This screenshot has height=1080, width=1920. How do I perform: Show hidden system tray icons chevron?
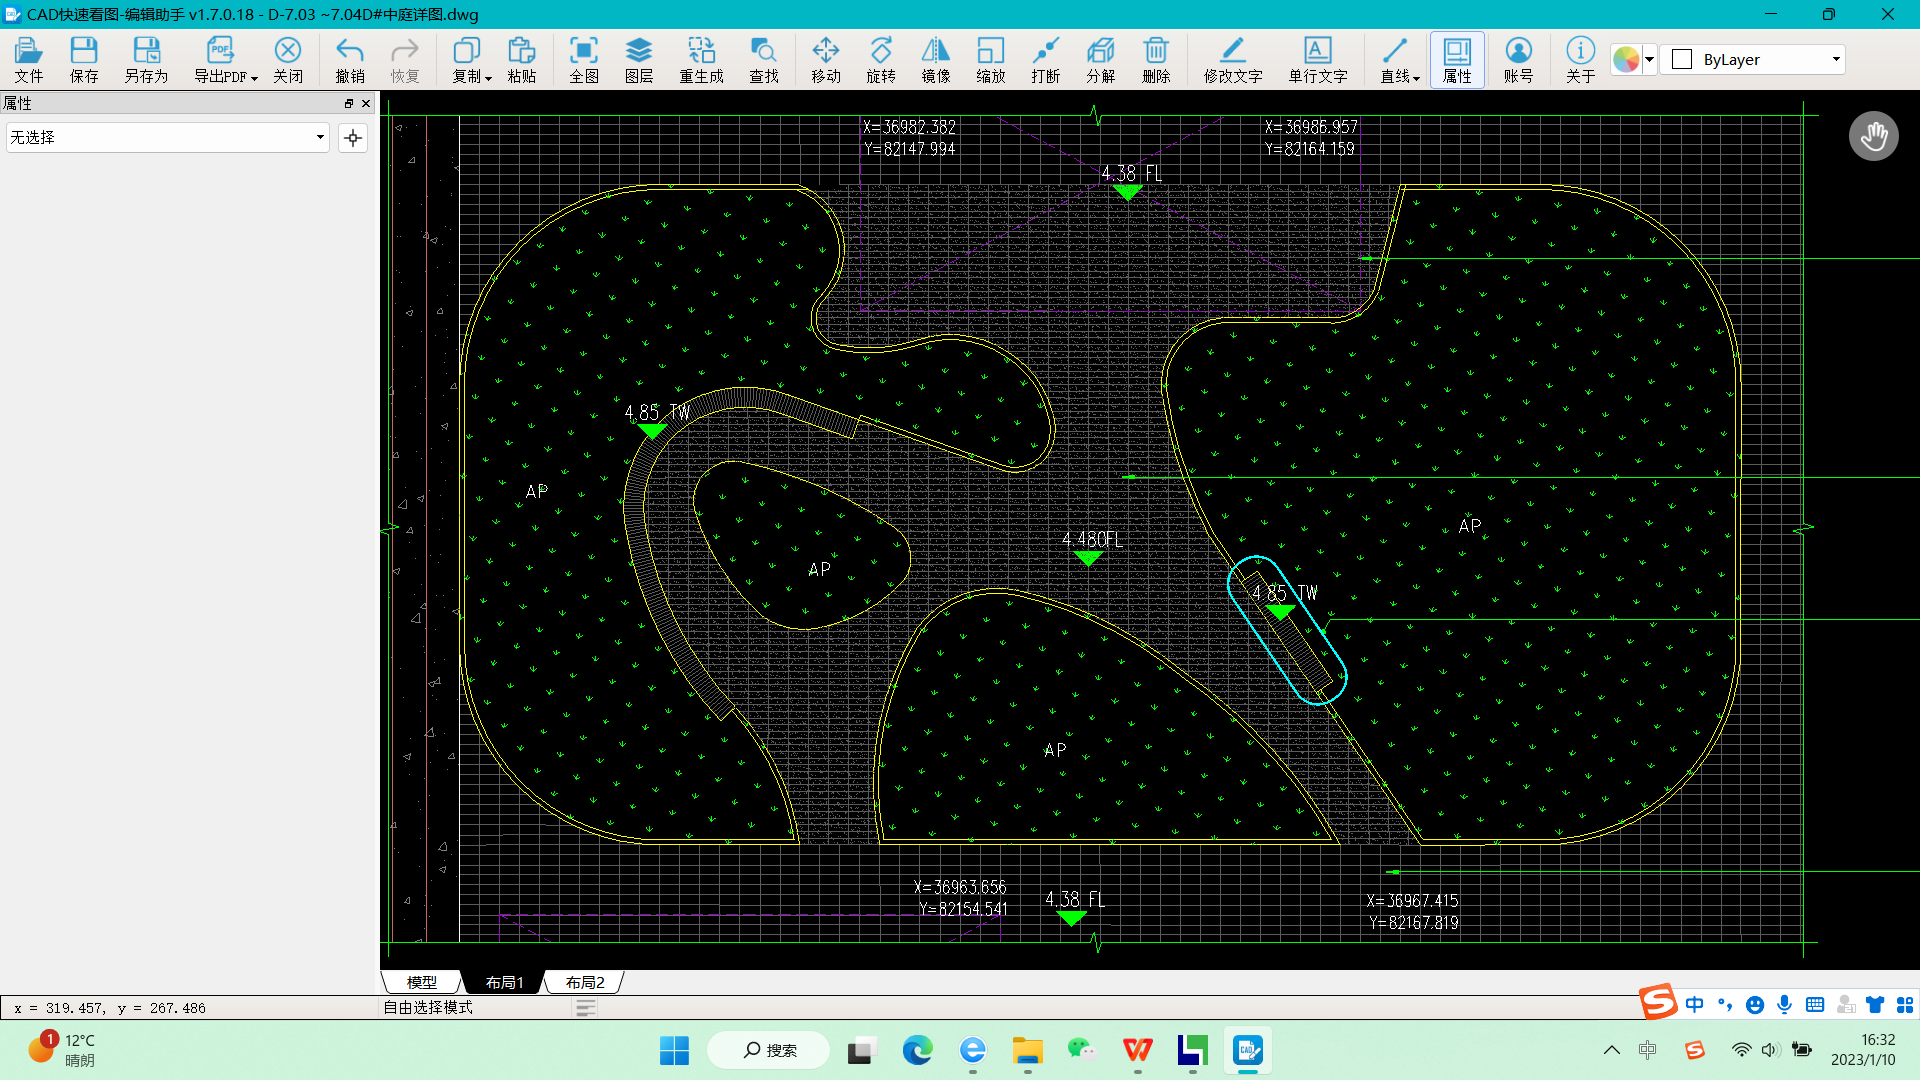(x=1611, y=1050)
